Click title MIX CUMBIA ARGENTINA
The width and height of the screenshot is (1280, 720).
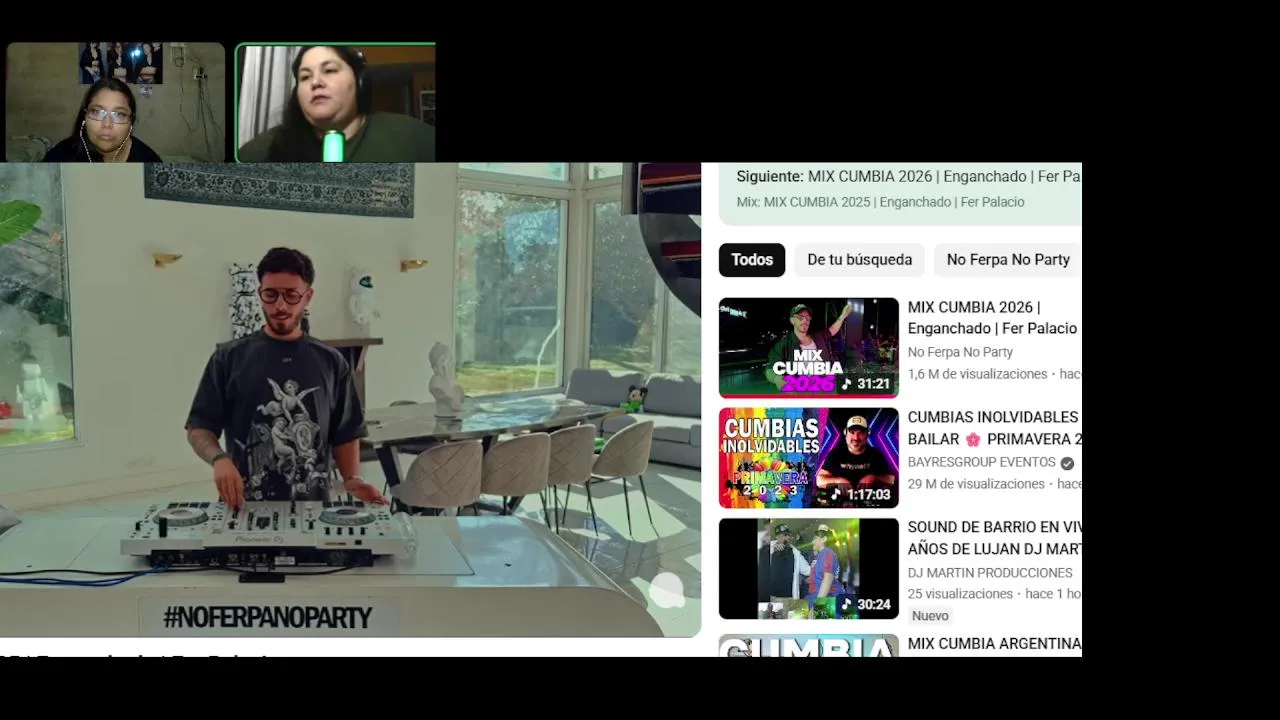tap(994, 644)
